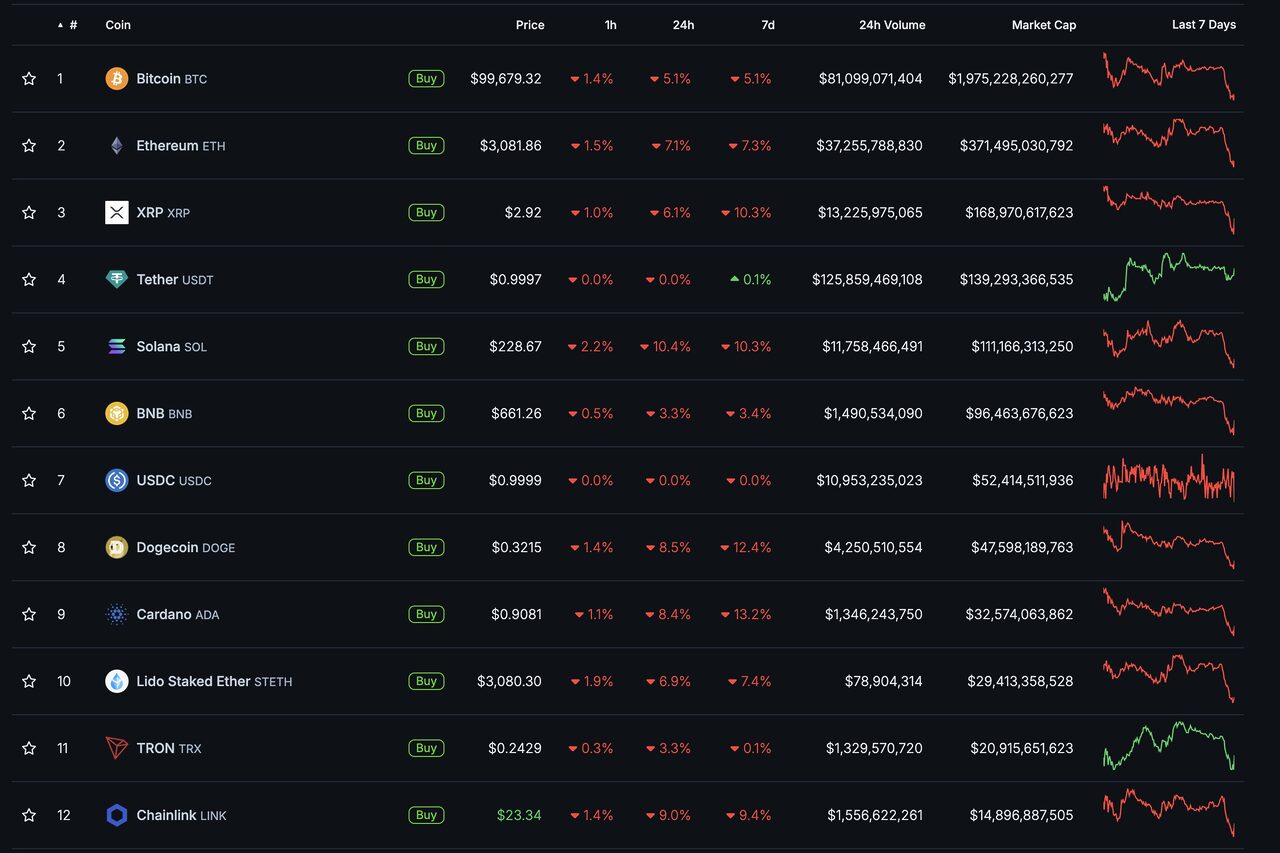Image resolution: width=1280 pixels, height=853 pixels.
Task: Click the Buy button for Cardano
Action: click(426, 614)
